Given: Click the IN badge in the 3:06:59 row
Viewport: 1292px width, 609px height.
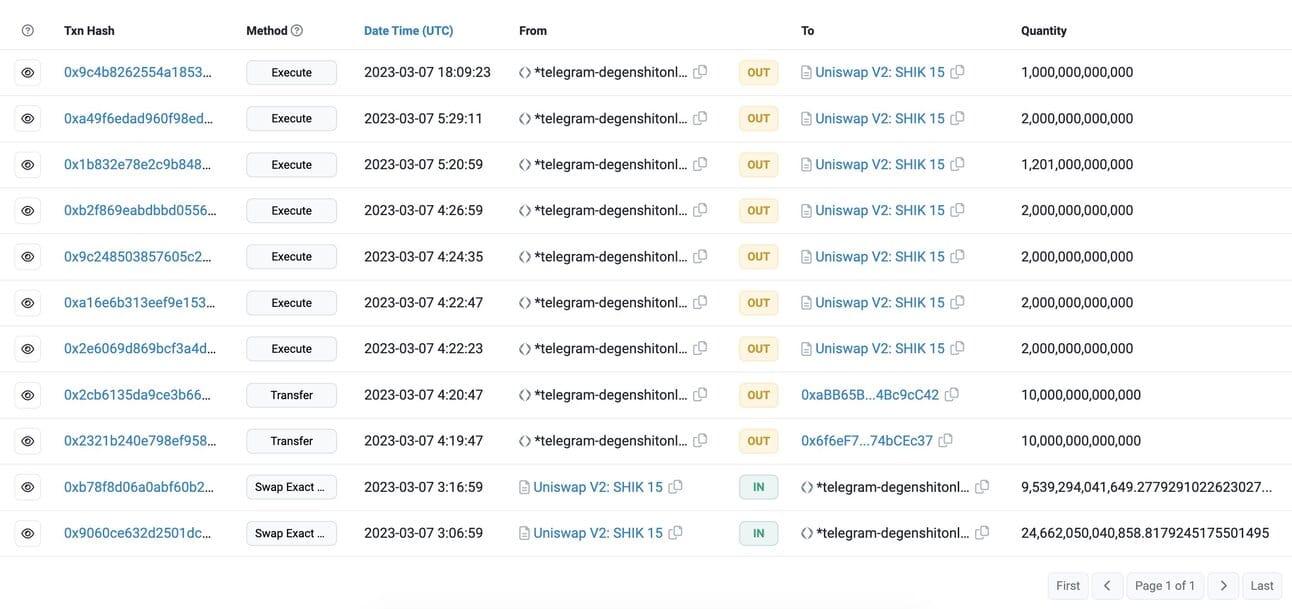Looking at the screenshot, I should (759, 533).
